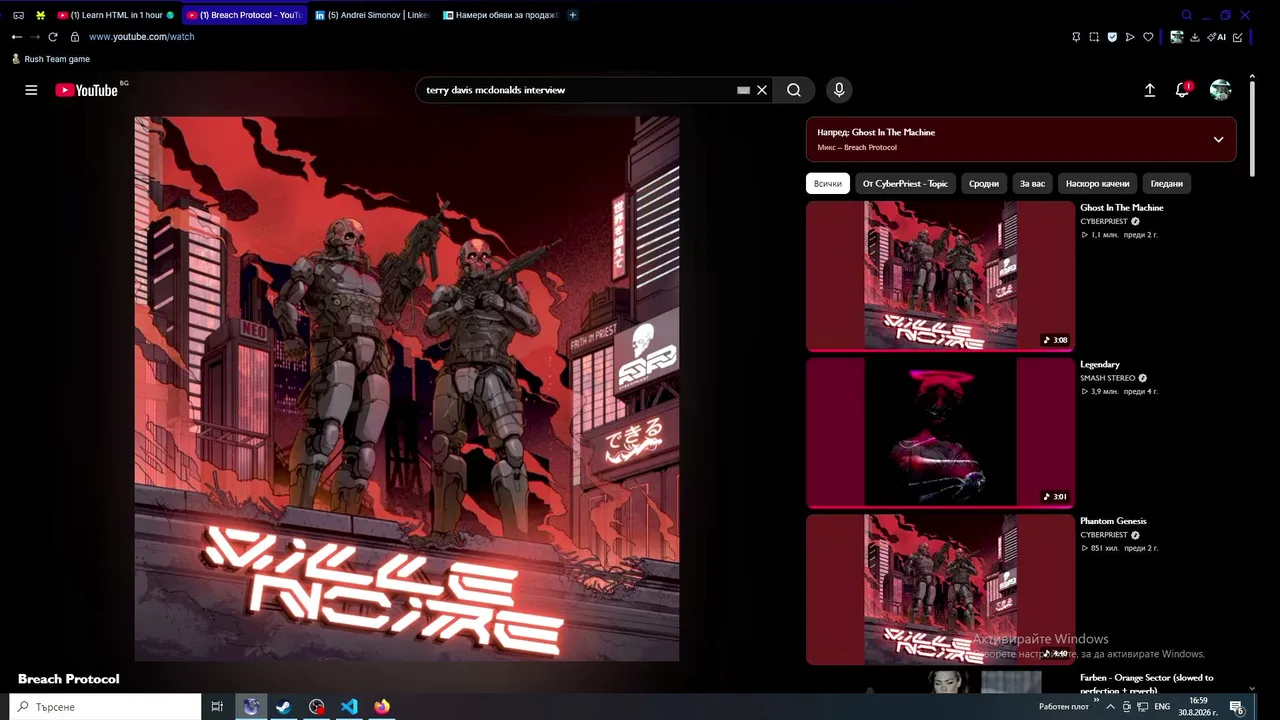Bookmark page with the heart icon

pyautogui.click(x=1148, y=37)
